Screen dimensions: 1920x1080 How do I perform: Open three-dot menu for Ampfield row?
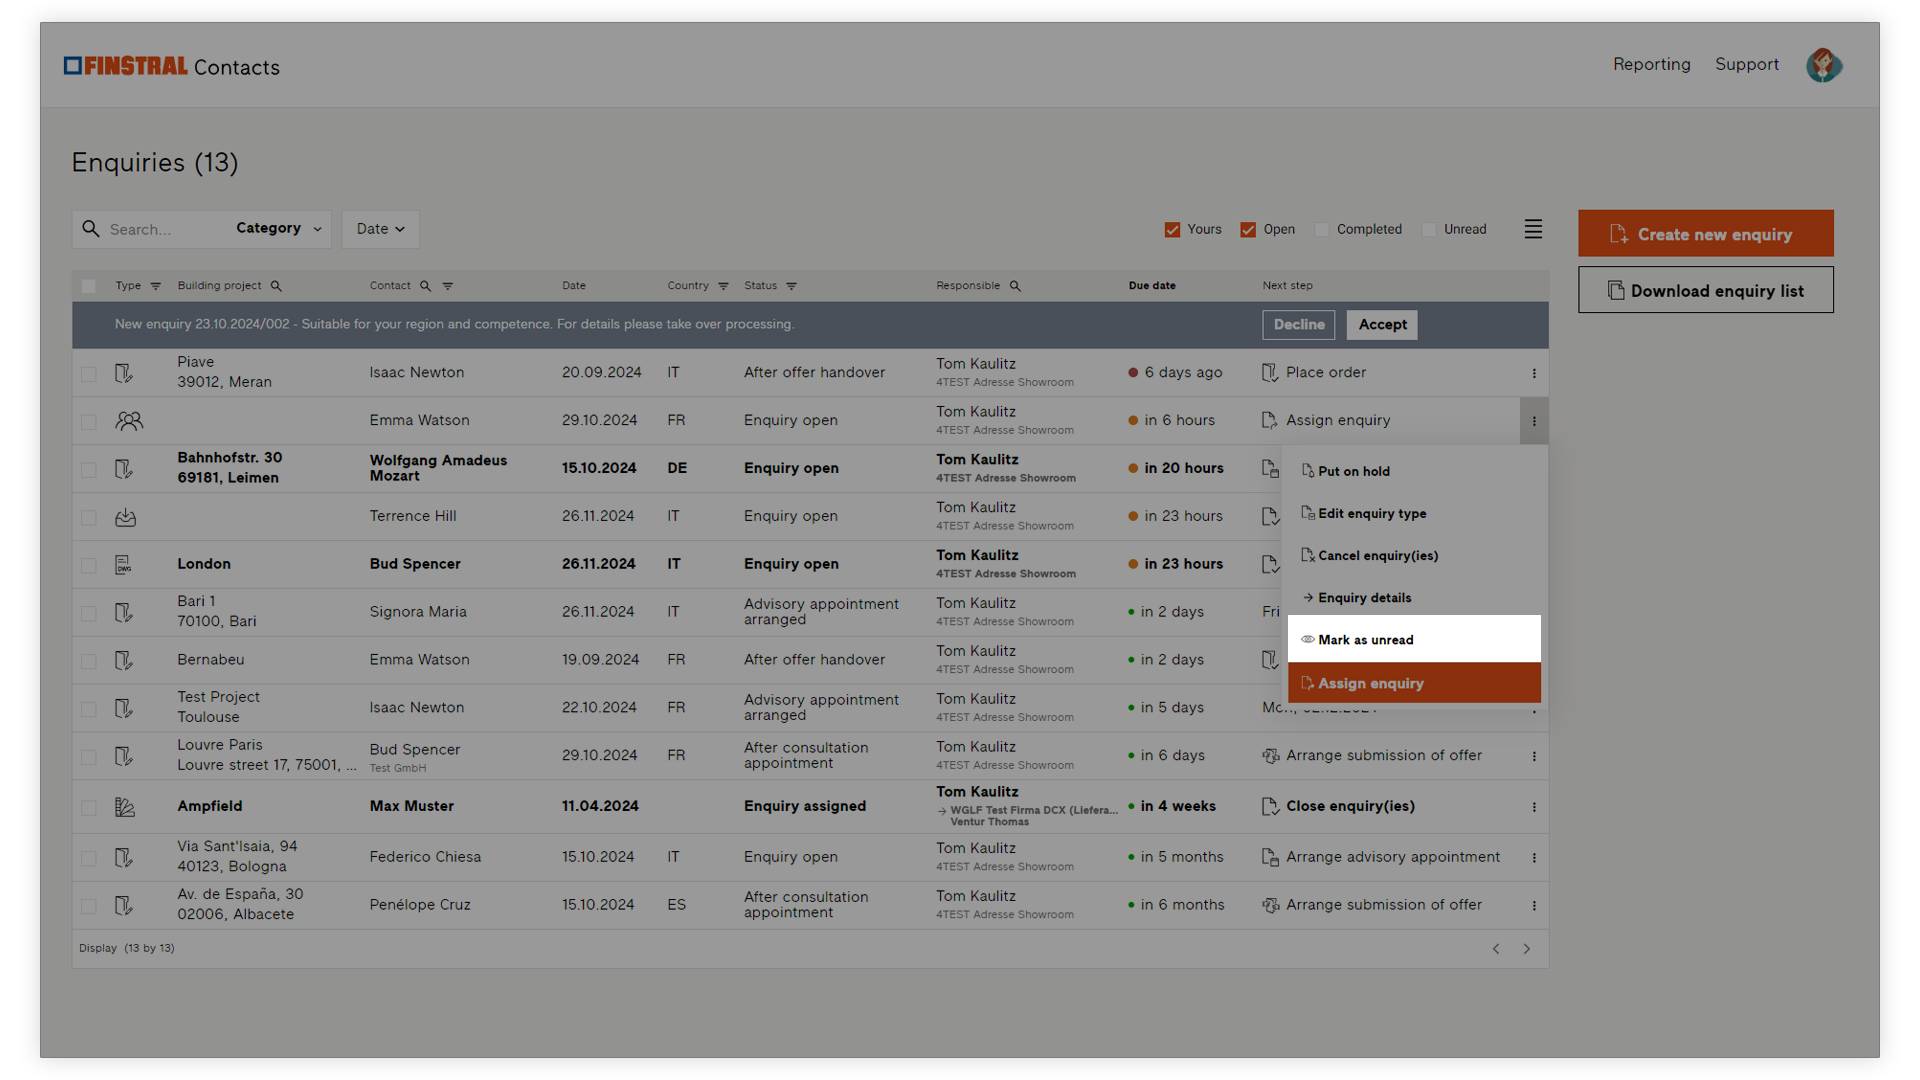1534,807
